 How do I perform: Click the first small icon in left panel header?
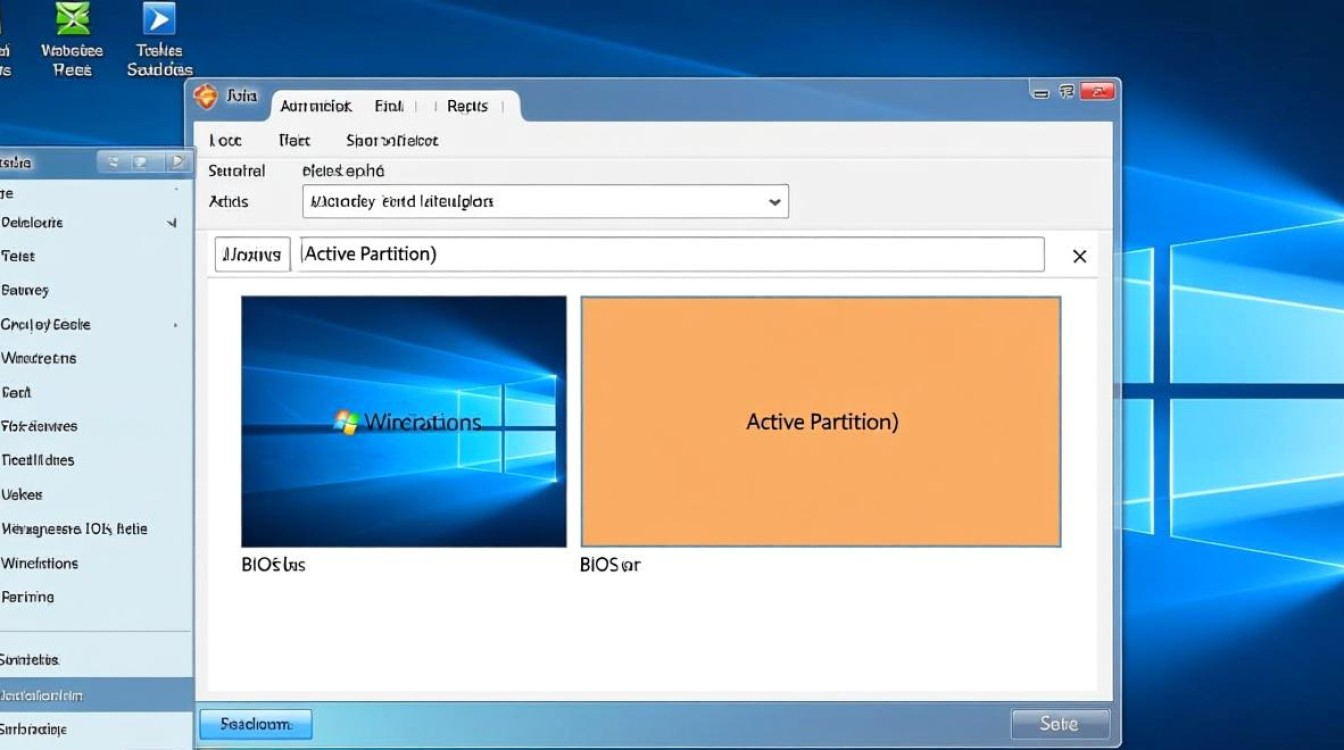click(x=112, y=161)
